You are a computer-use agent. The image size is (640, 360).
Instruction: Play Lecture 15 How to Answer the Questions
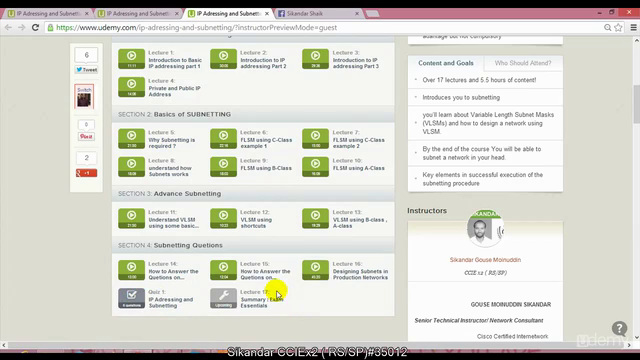223,270
